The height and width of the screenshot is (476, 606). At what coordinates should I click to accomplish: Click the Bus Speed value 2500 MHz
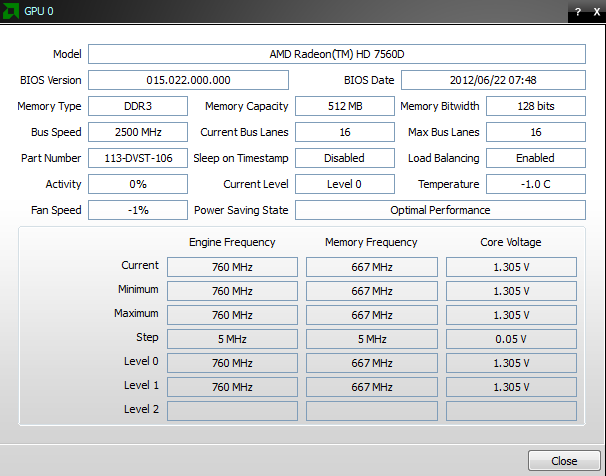(138, 132)
